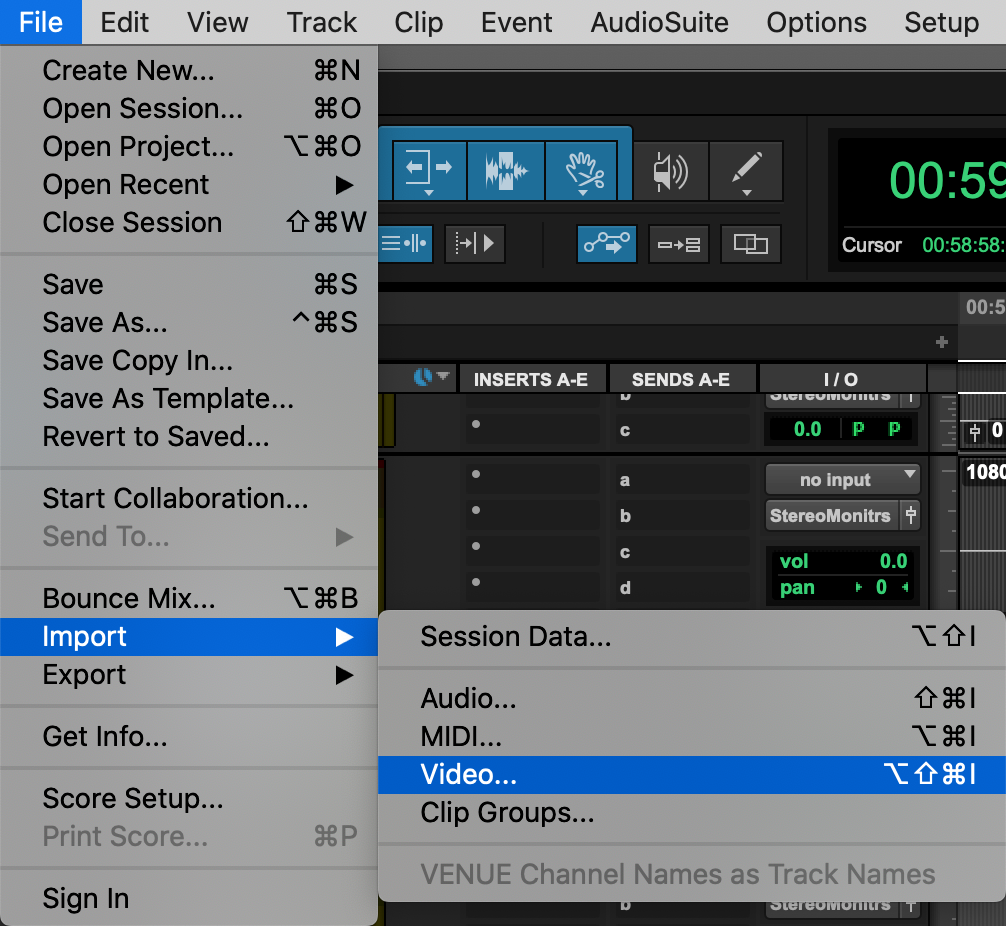Select Session Data... in Import submenu
Viewport: 1006px width, 926px height.
click(692, 637)
